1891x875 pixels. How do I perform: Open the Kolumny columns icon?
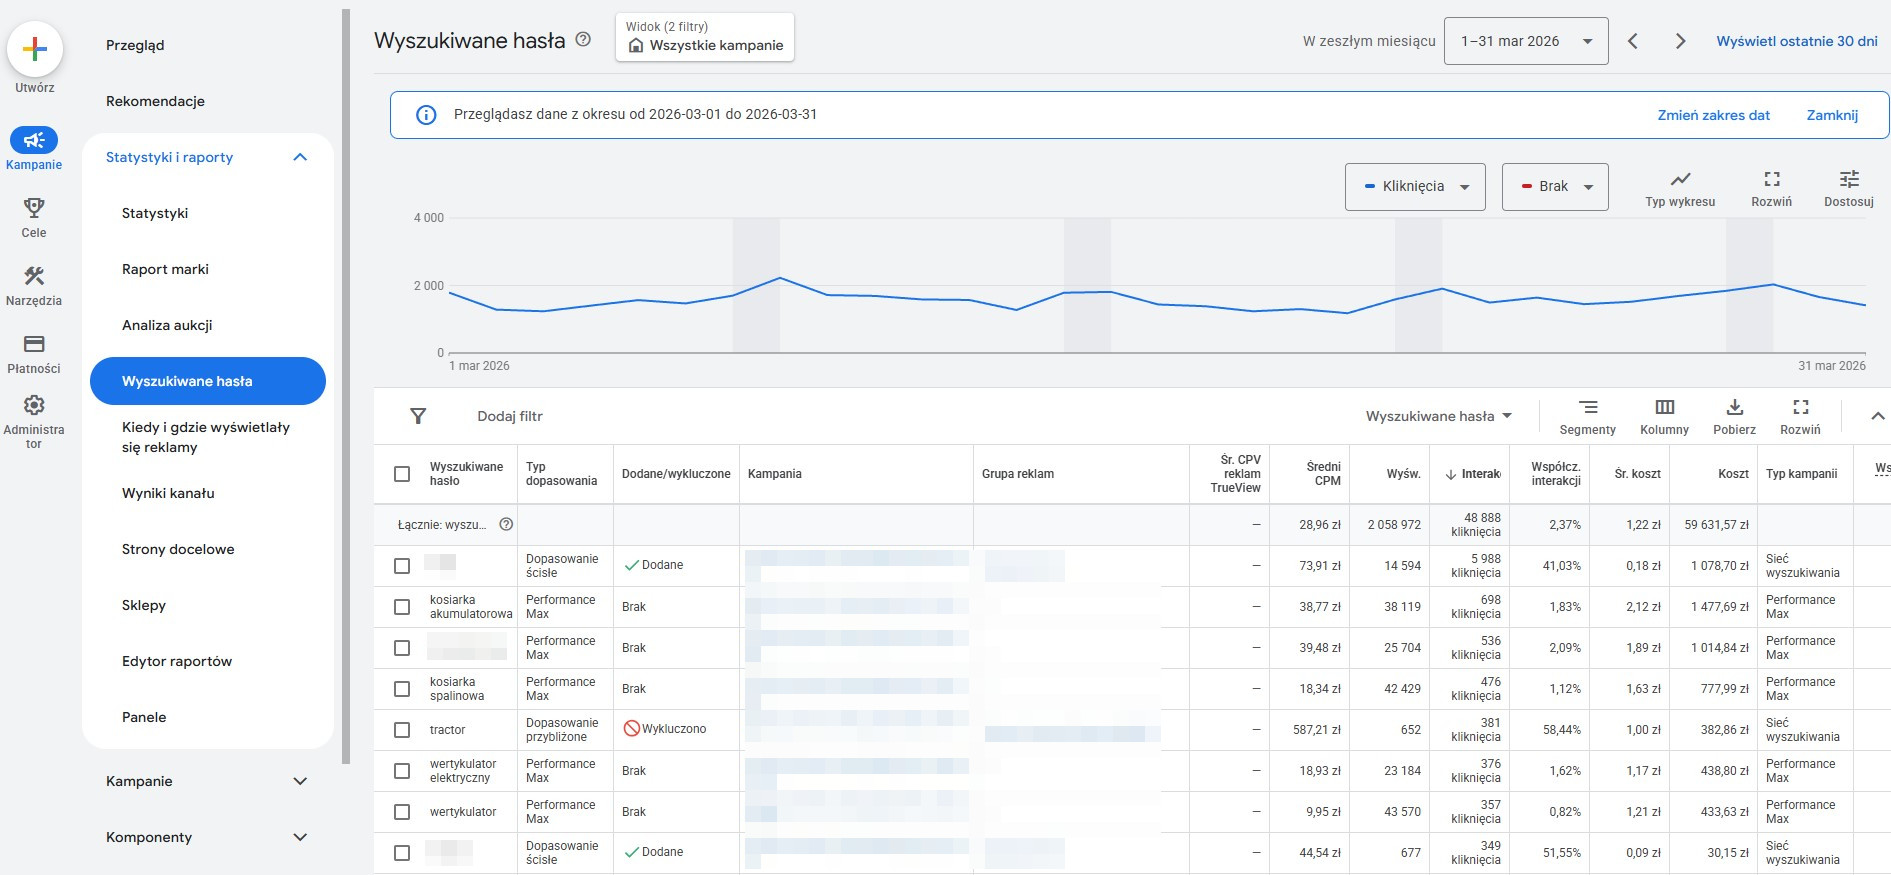pos(1664,407)
